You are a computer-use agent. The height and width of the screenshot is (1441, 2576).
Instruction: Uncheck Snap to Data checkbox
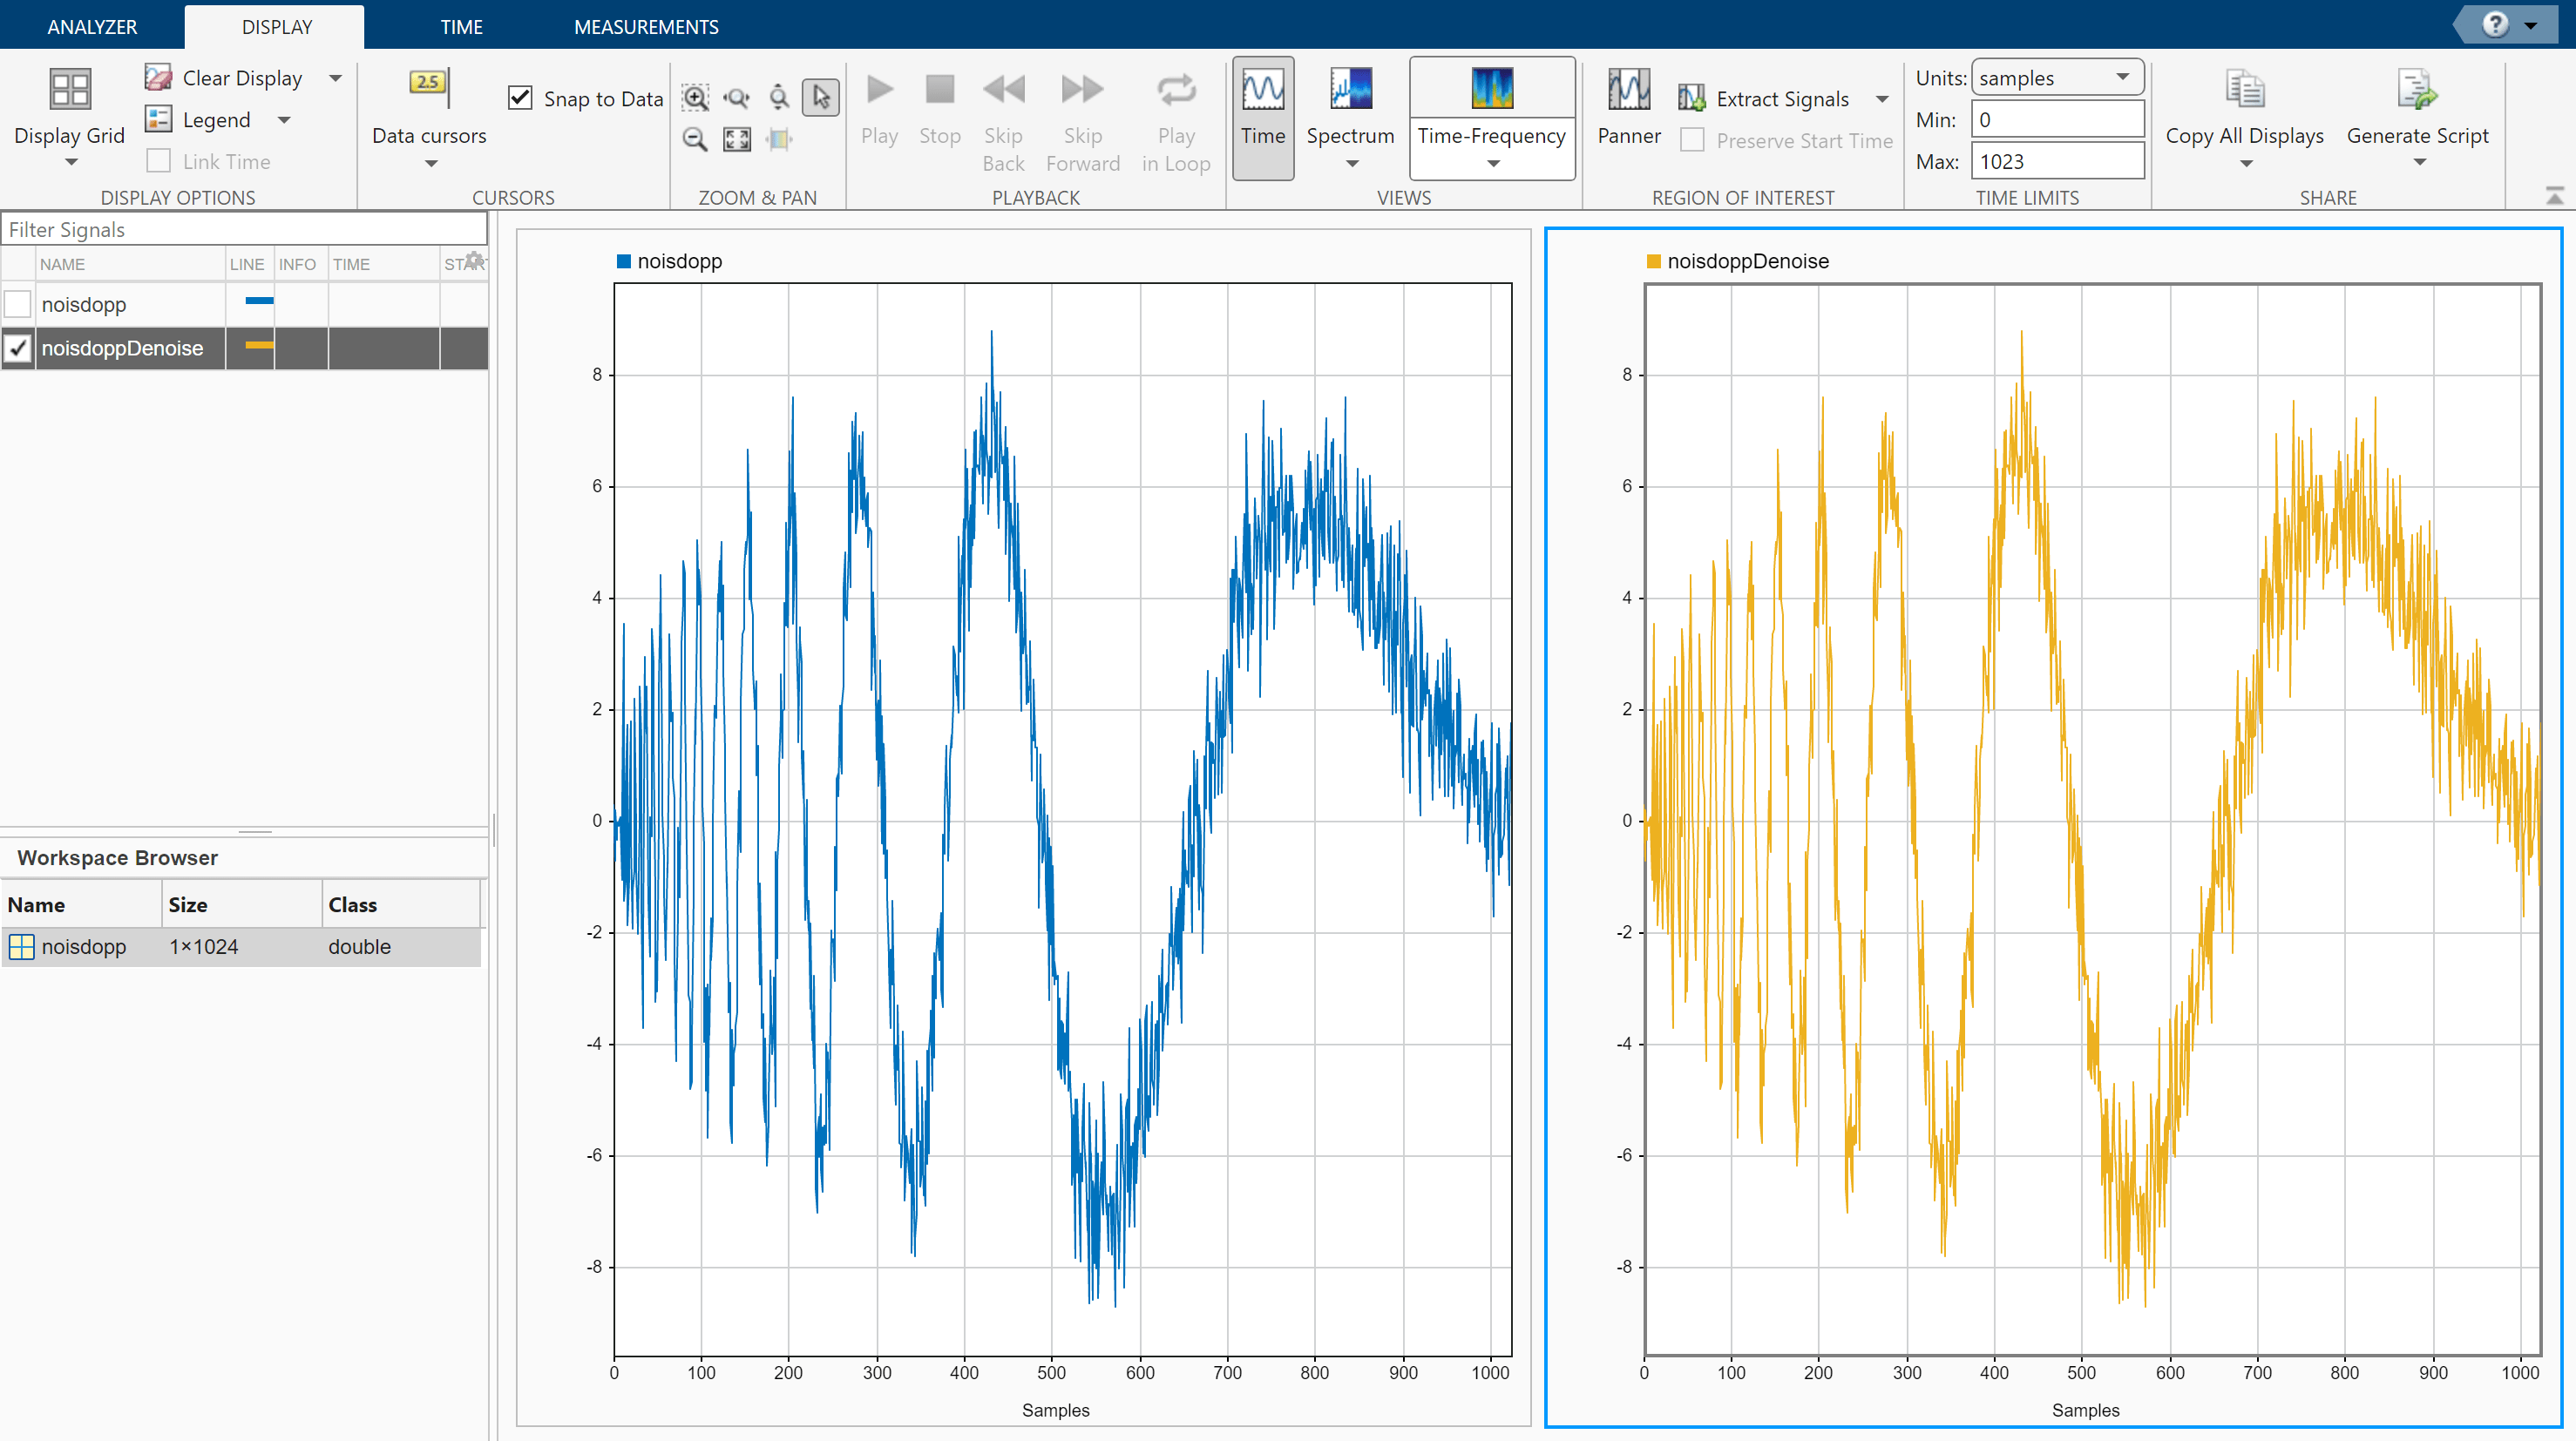point(520,98)
